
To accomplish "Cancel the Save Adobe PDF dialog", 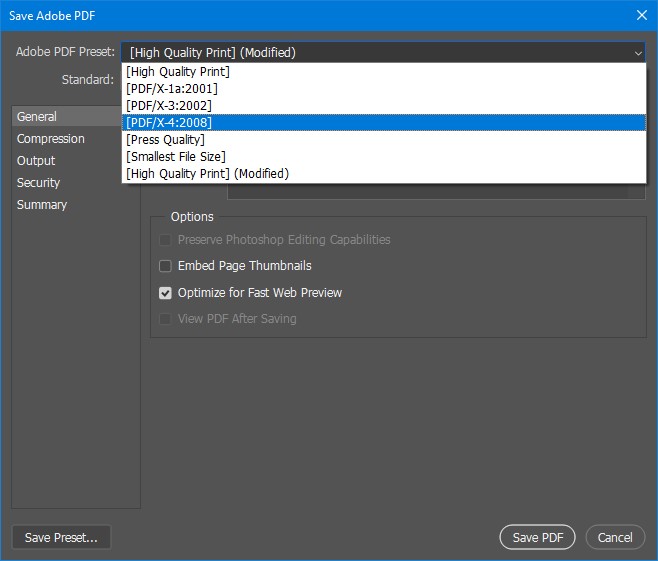I will (x=615, y=537).
